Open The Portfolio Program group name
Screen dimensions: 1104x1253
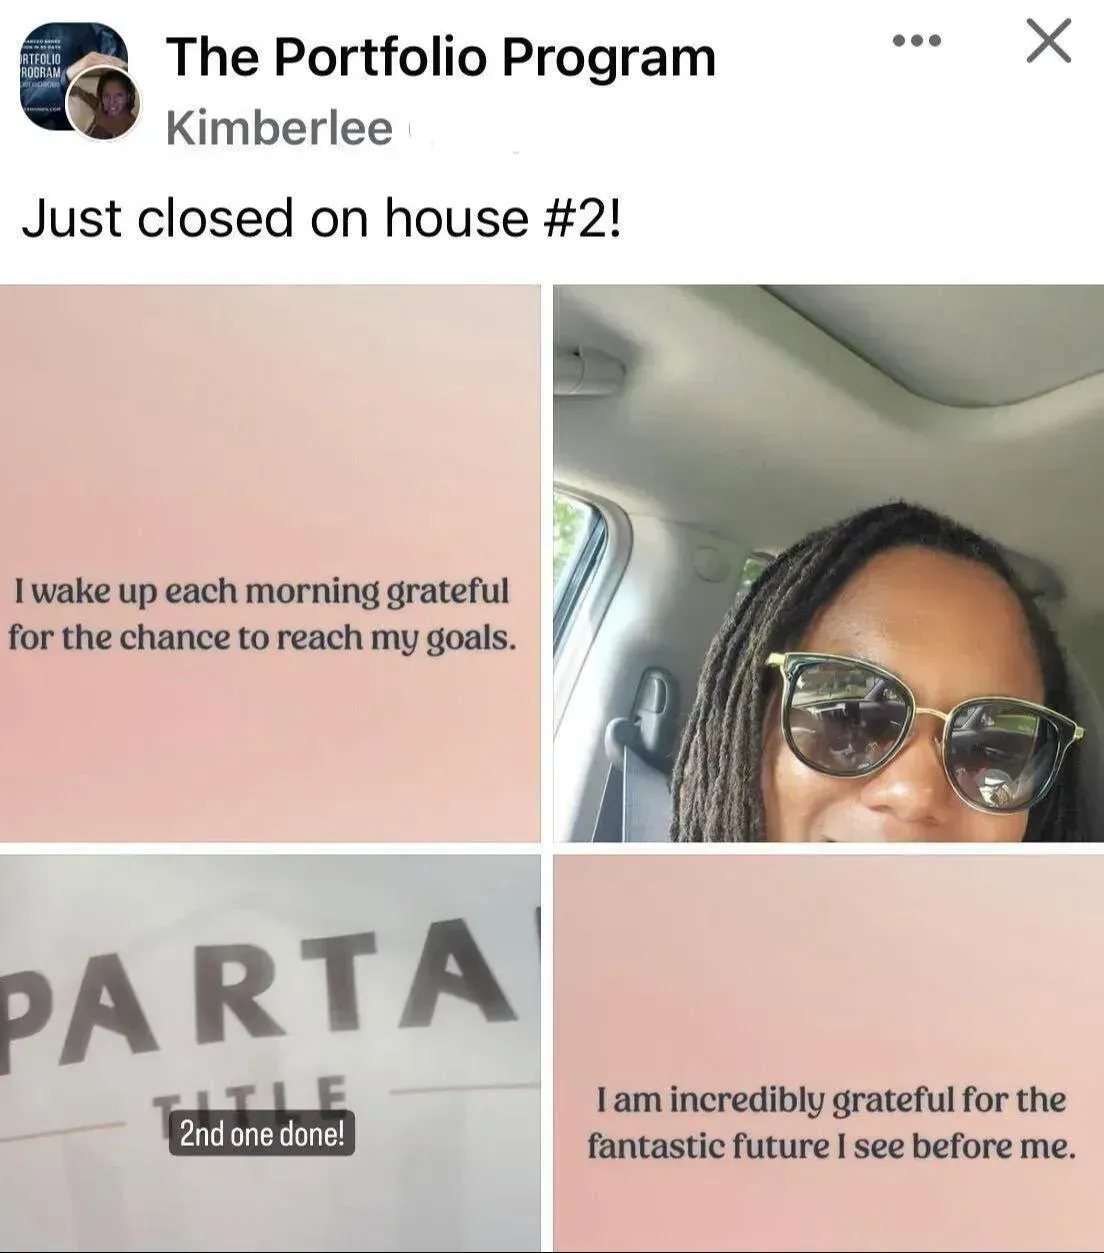(x=441, y=57)
